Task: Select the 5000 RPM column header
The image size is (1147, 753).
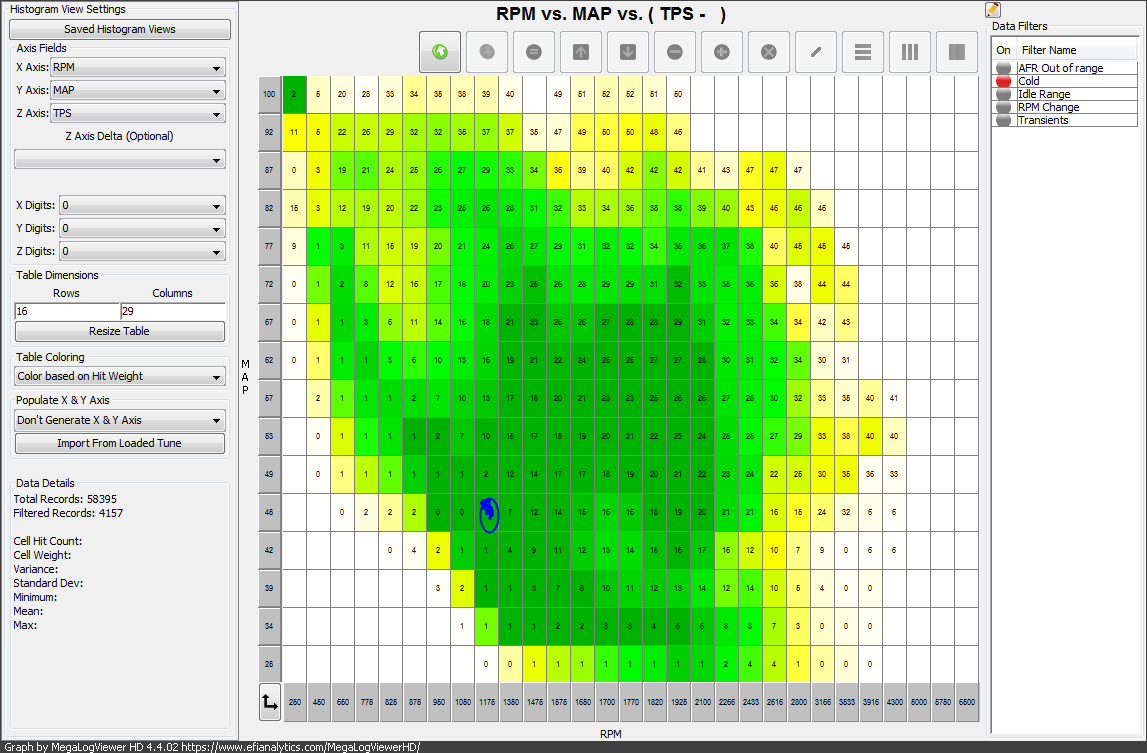Action: tap(919, 702)
